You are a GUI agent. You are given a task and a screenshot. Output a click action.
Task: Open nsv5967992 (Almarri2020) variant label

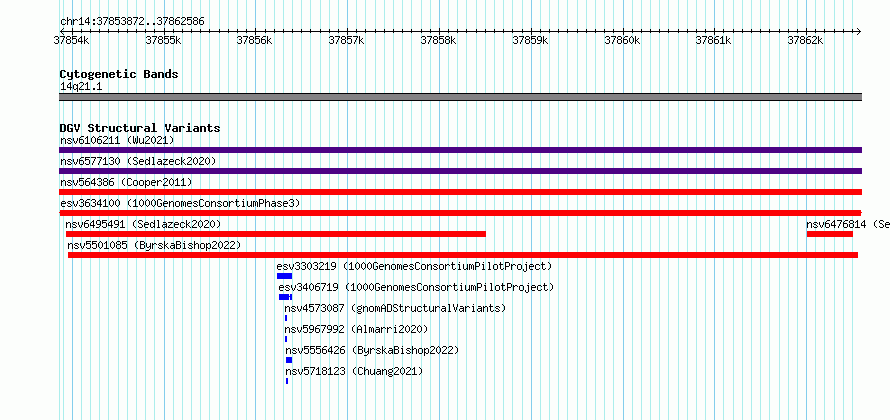coord(356,329)
